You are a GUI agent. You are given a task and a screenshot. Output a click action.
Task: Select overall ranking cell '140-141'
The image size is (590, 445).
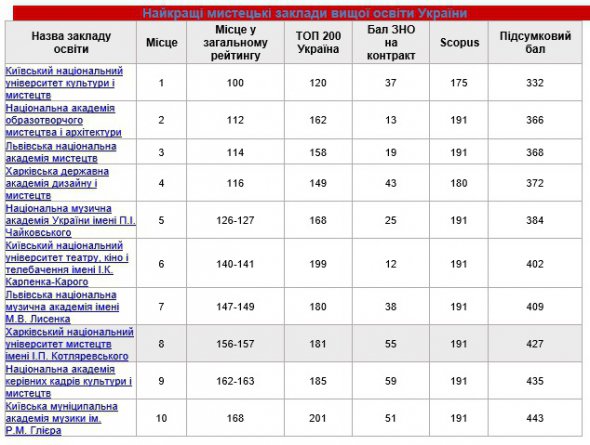235,263
